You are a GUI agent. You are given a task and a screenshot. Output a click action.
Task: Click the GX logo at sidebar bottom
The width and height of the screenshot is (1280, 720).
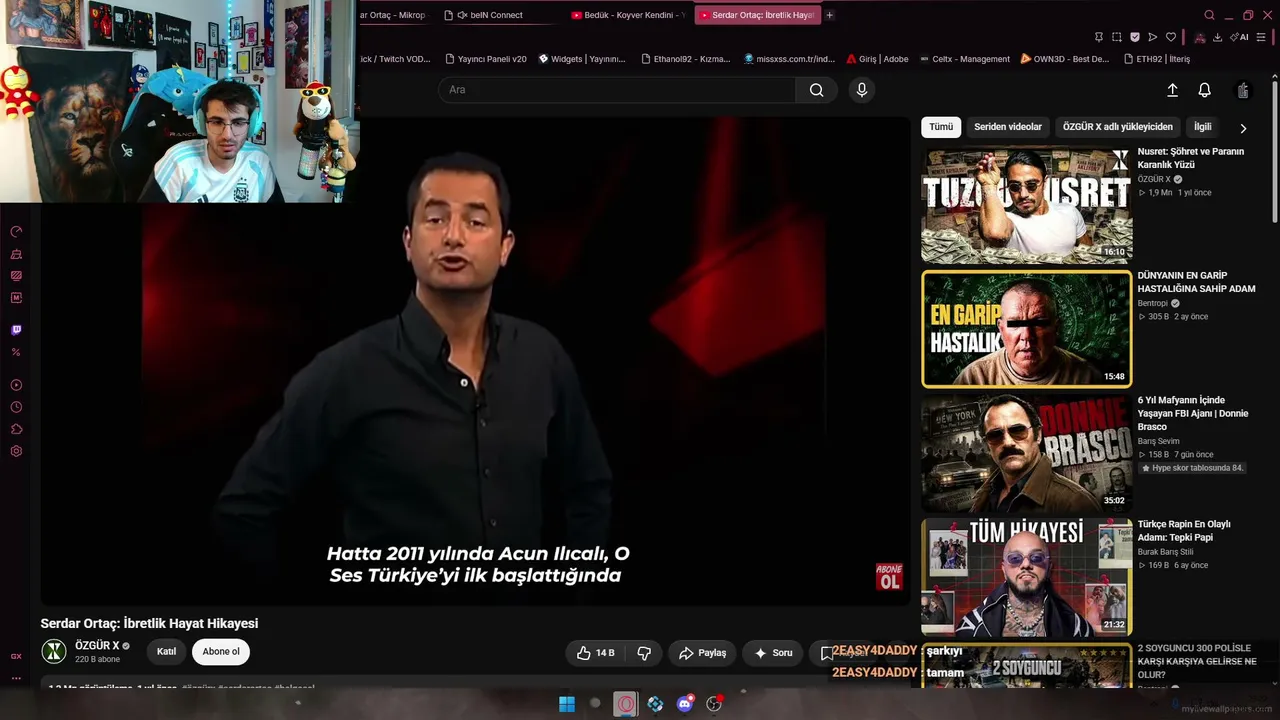coord(16,656)
